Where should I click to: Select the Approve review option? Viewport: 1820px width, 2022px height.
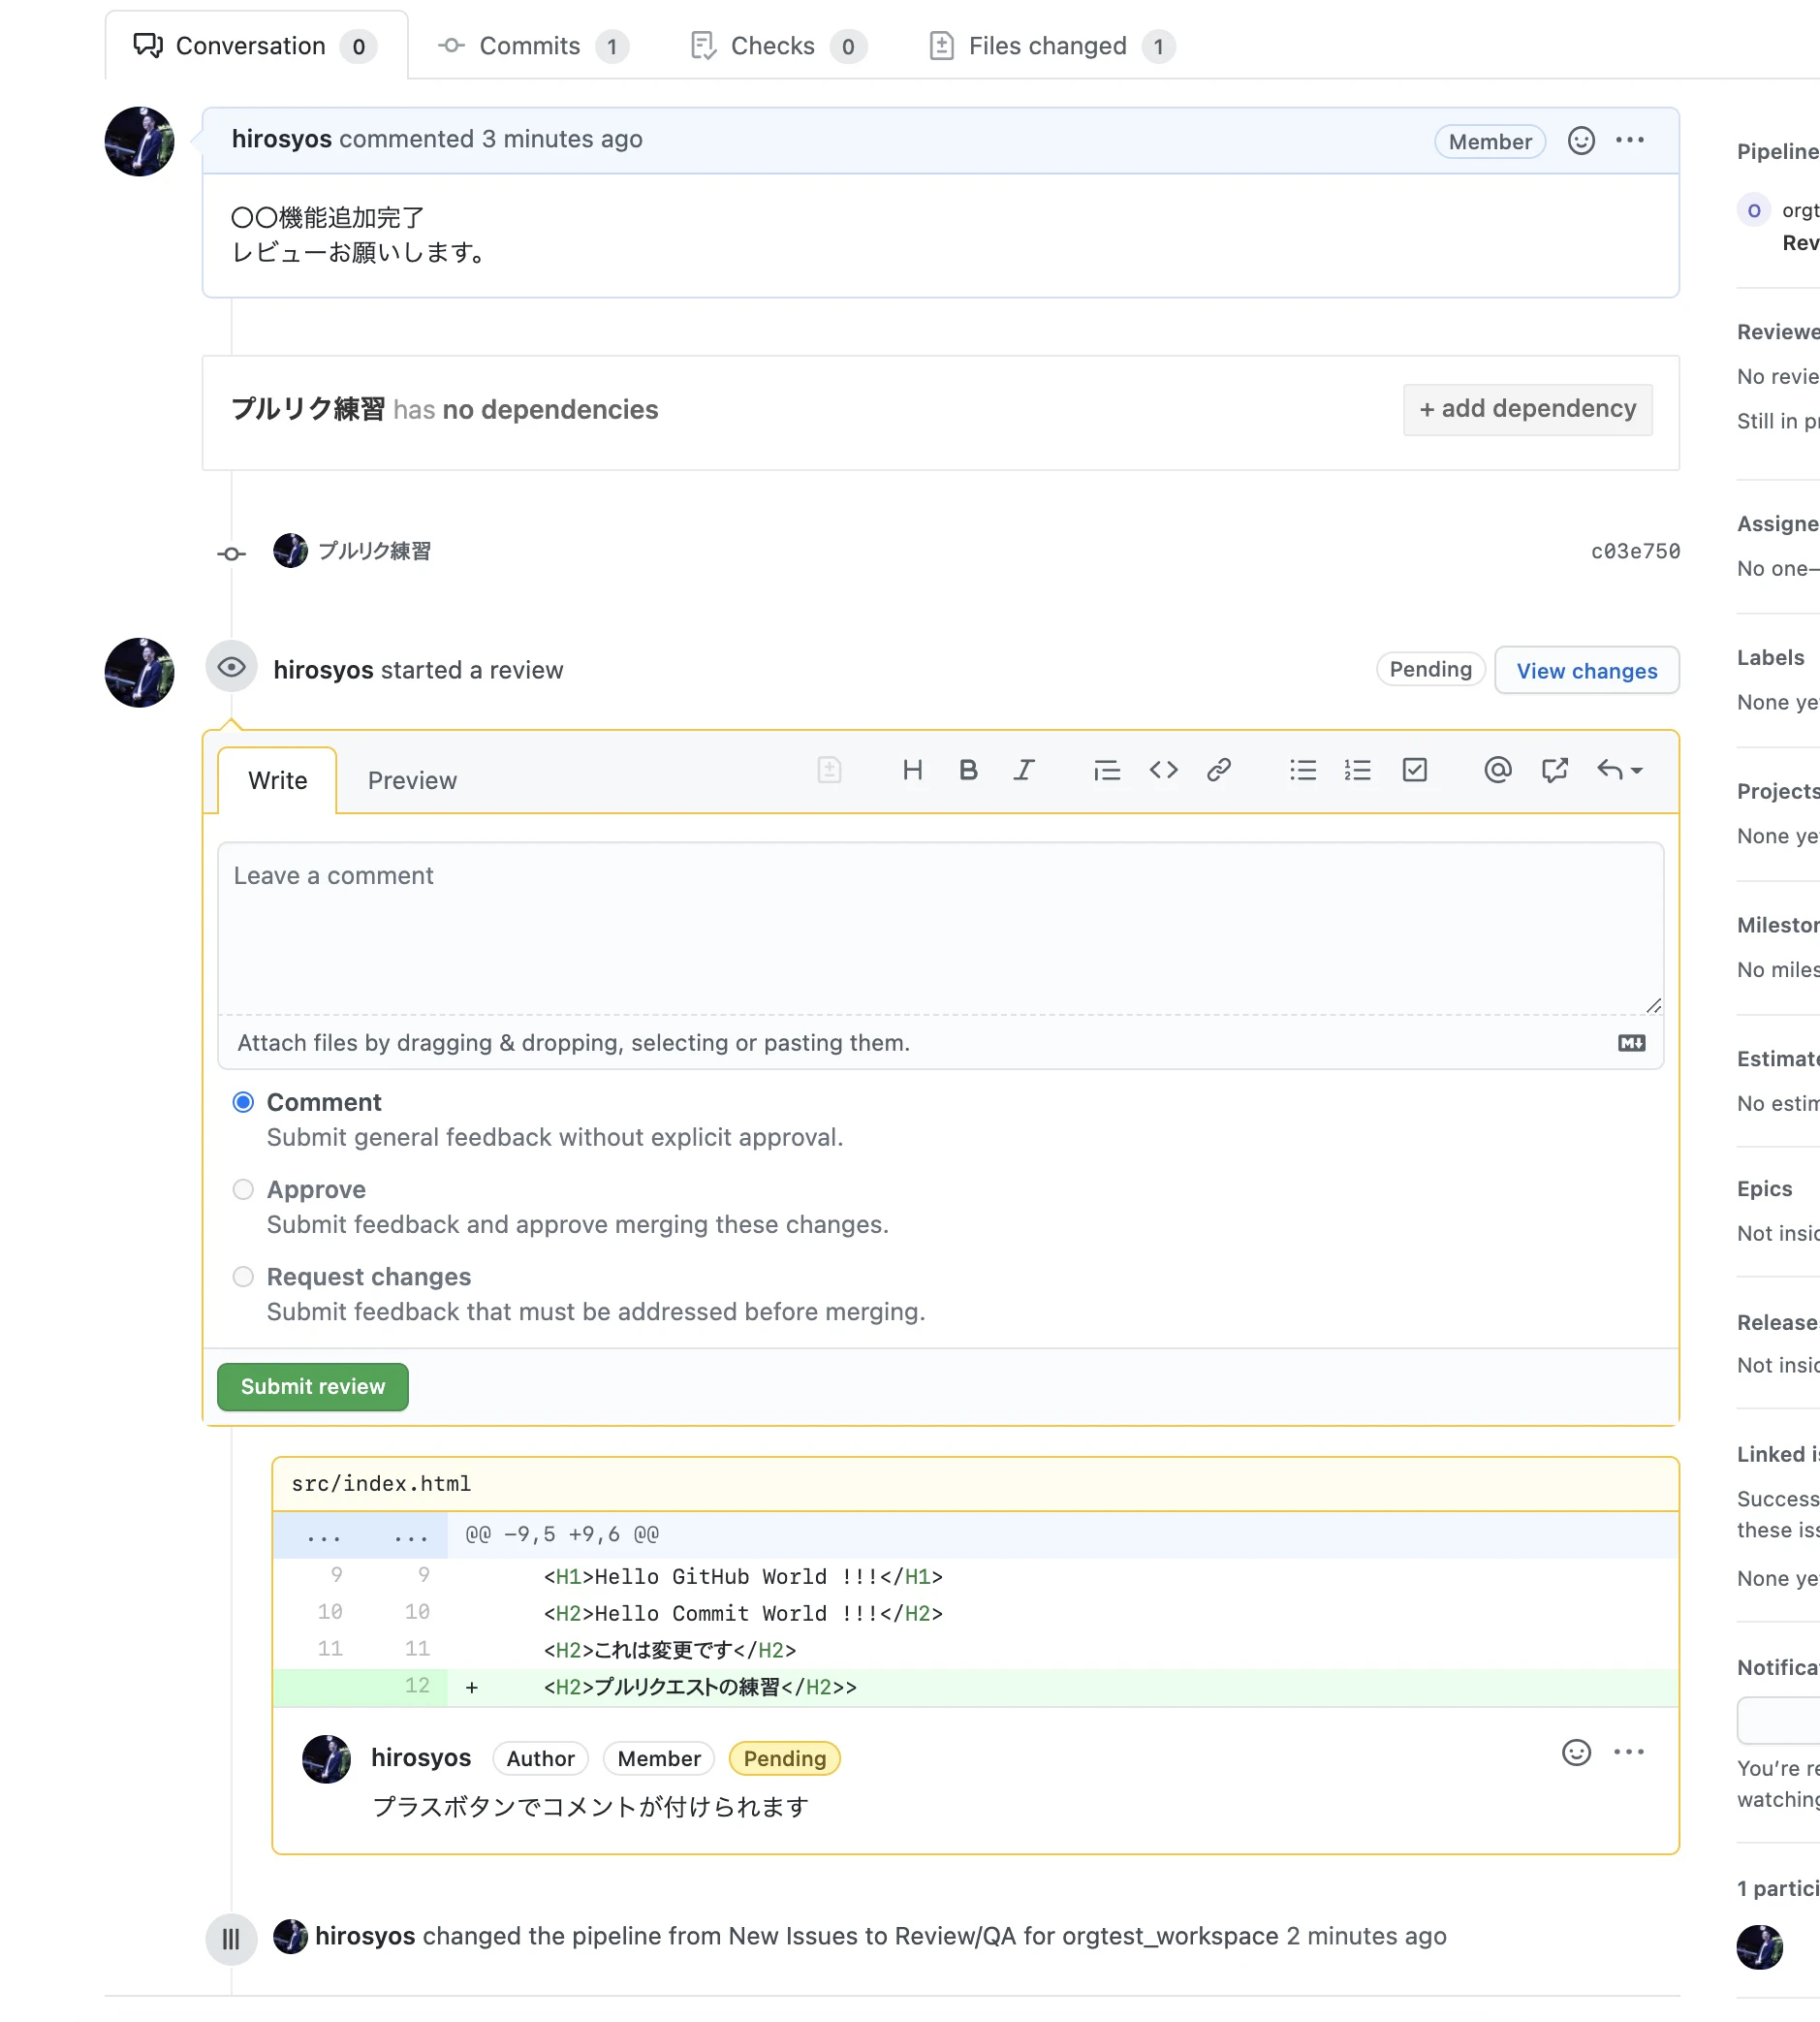pyautogui.click(x=243, y=1189)
